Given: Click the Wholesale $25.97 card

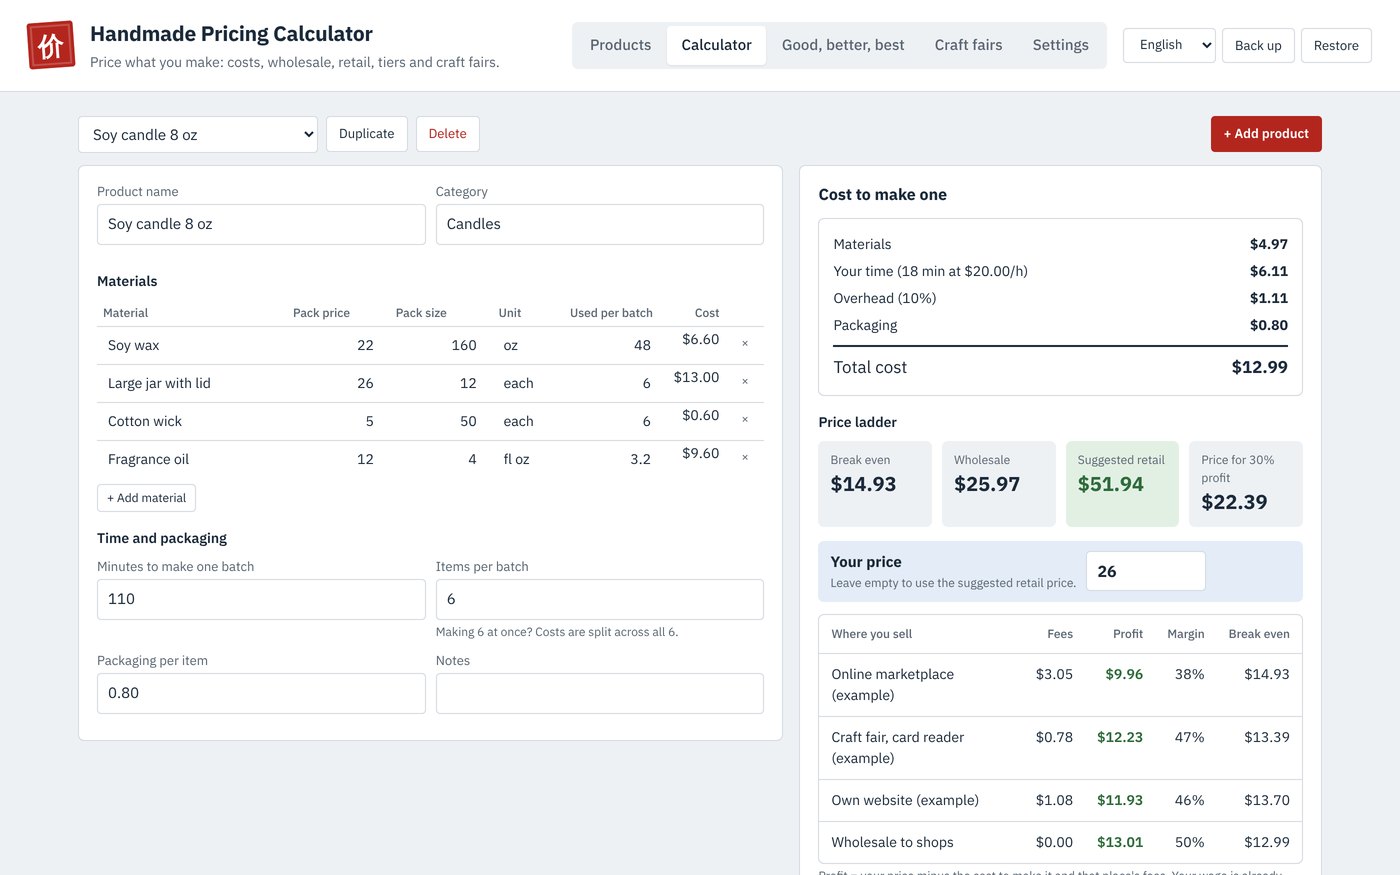Looking at the screenshot, I should point(999,484).
